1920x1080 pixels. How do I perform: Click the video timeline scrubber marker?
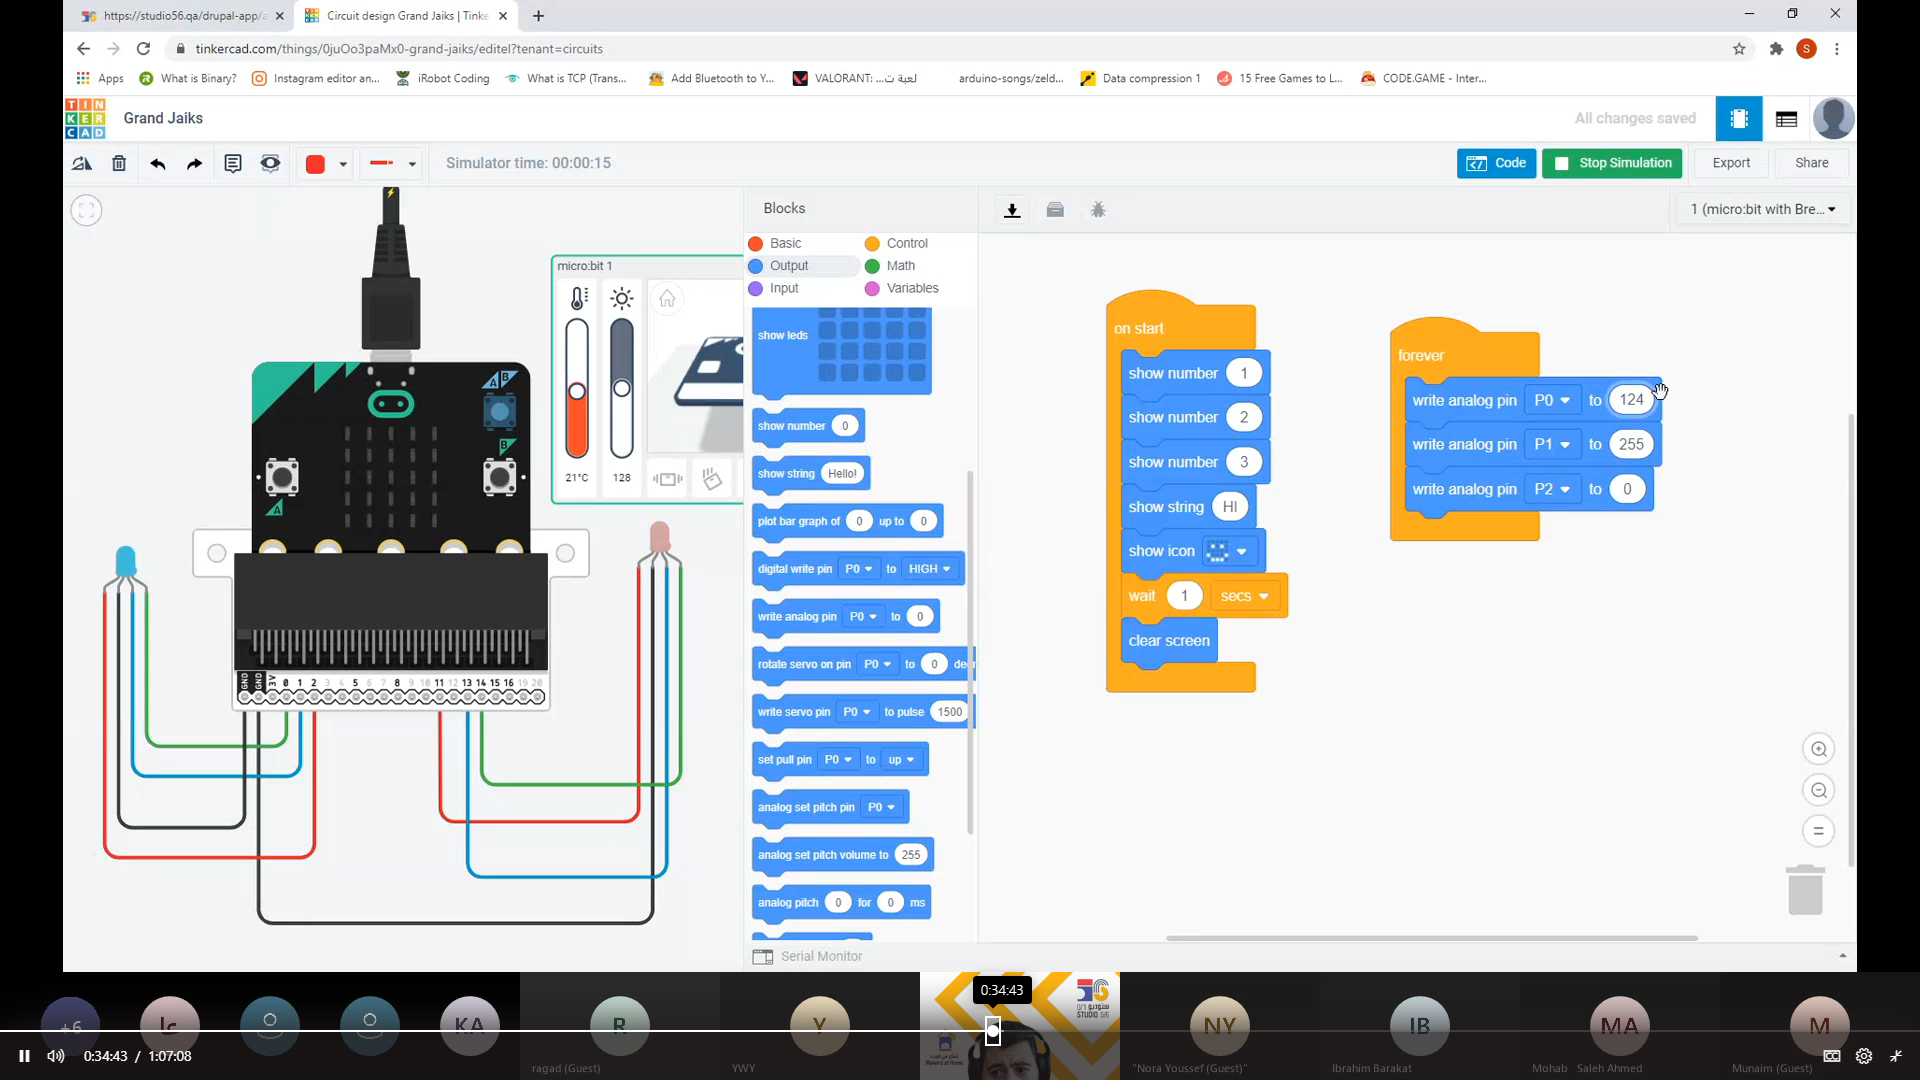pos(993,1031)
